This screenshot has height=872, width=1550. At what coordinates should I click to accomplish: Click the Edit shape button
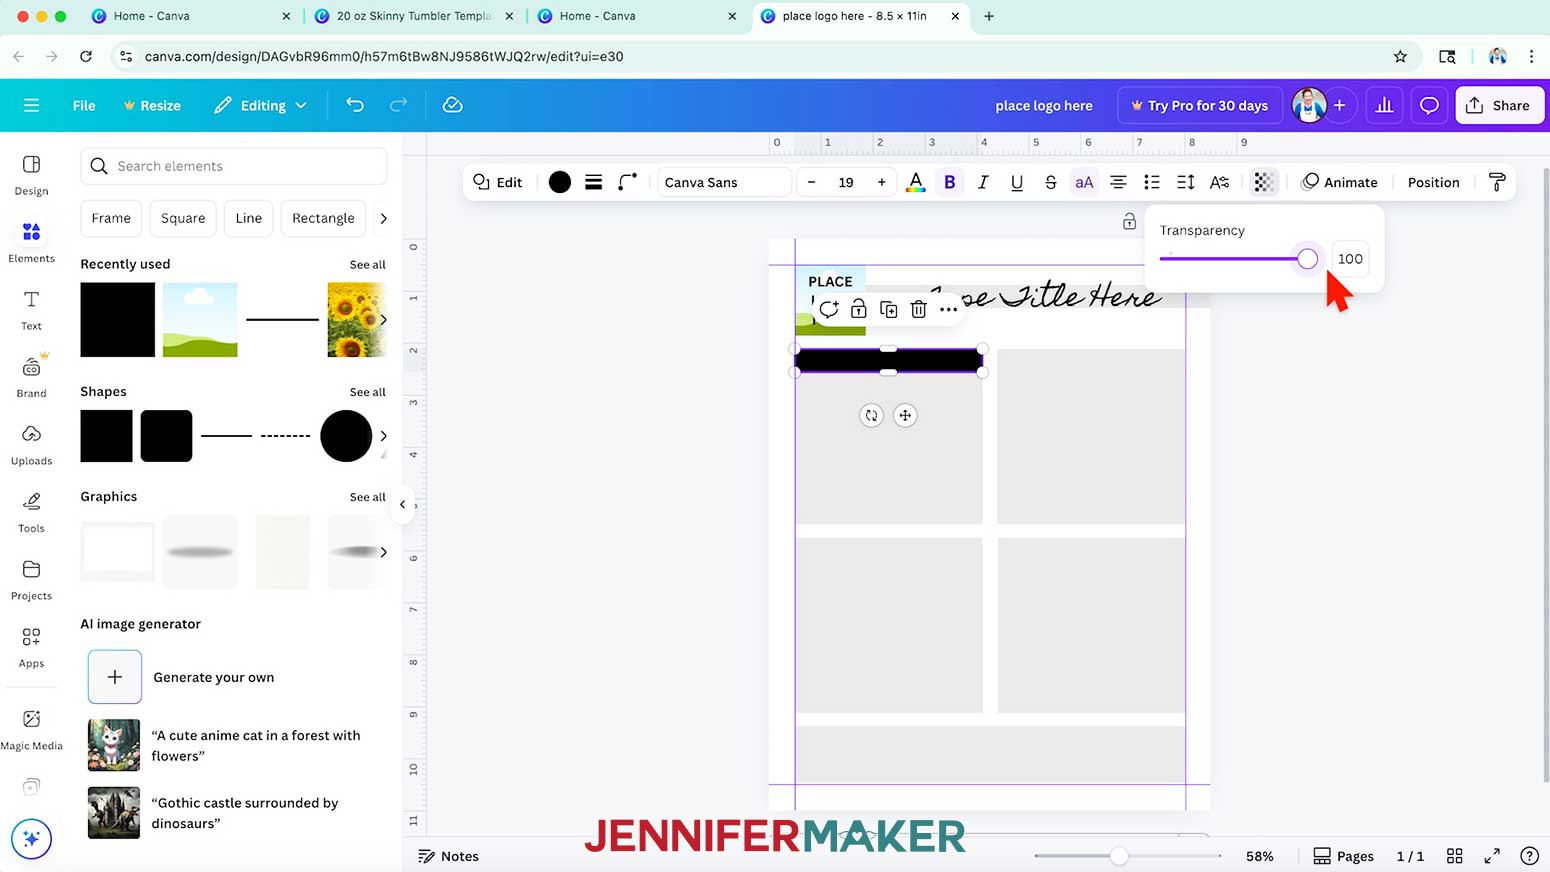[498, 182]
